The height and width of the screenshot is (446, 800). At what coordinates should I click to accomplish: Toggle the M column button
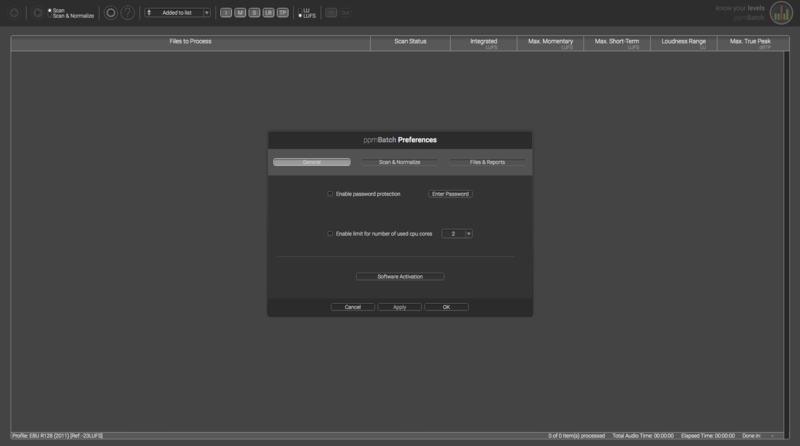coord(240,12)
